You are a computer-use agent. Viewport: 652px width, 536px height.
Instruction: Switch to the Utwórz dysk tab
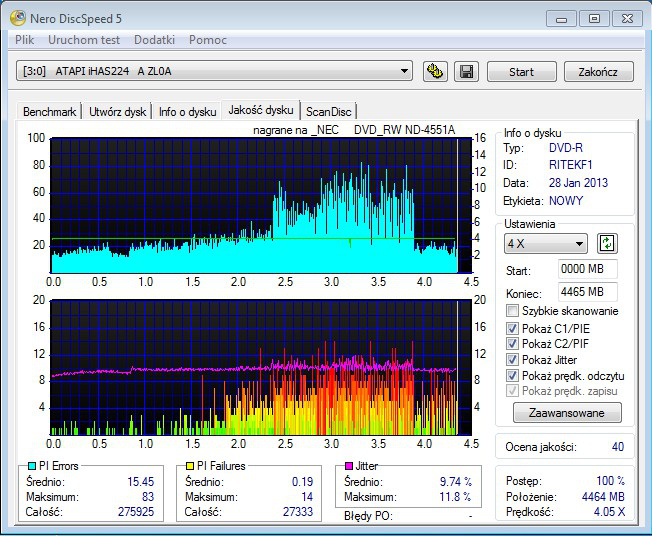118,112
